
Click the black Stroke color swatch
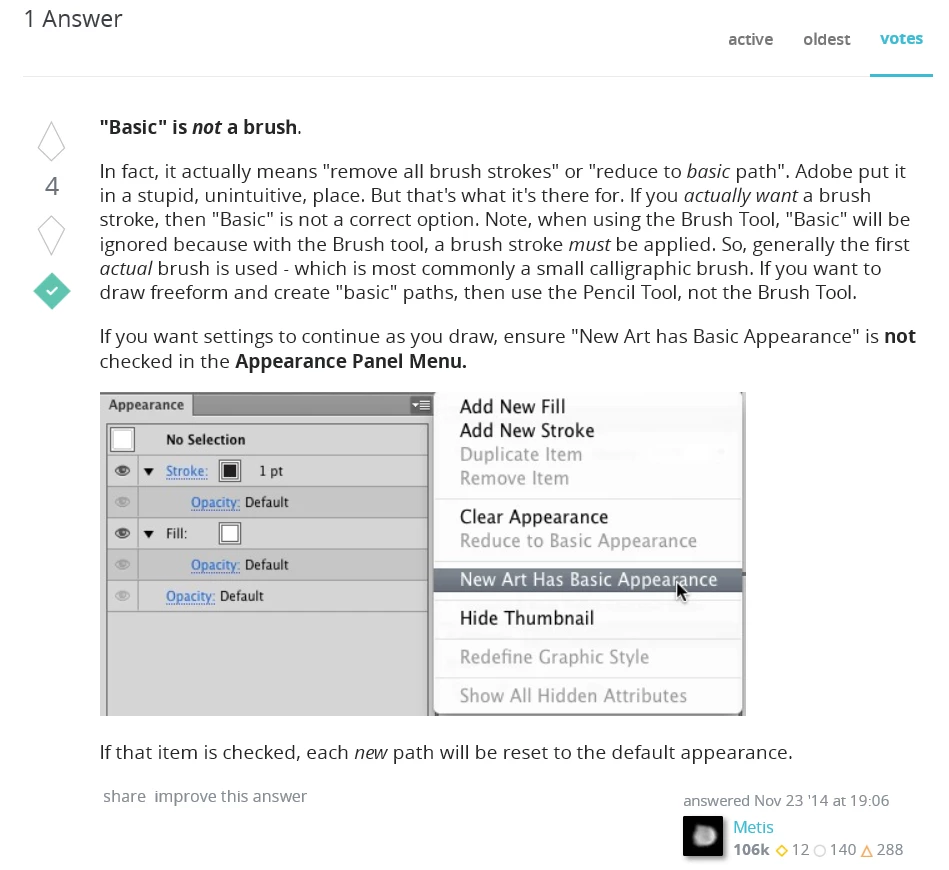click(230, 470)
